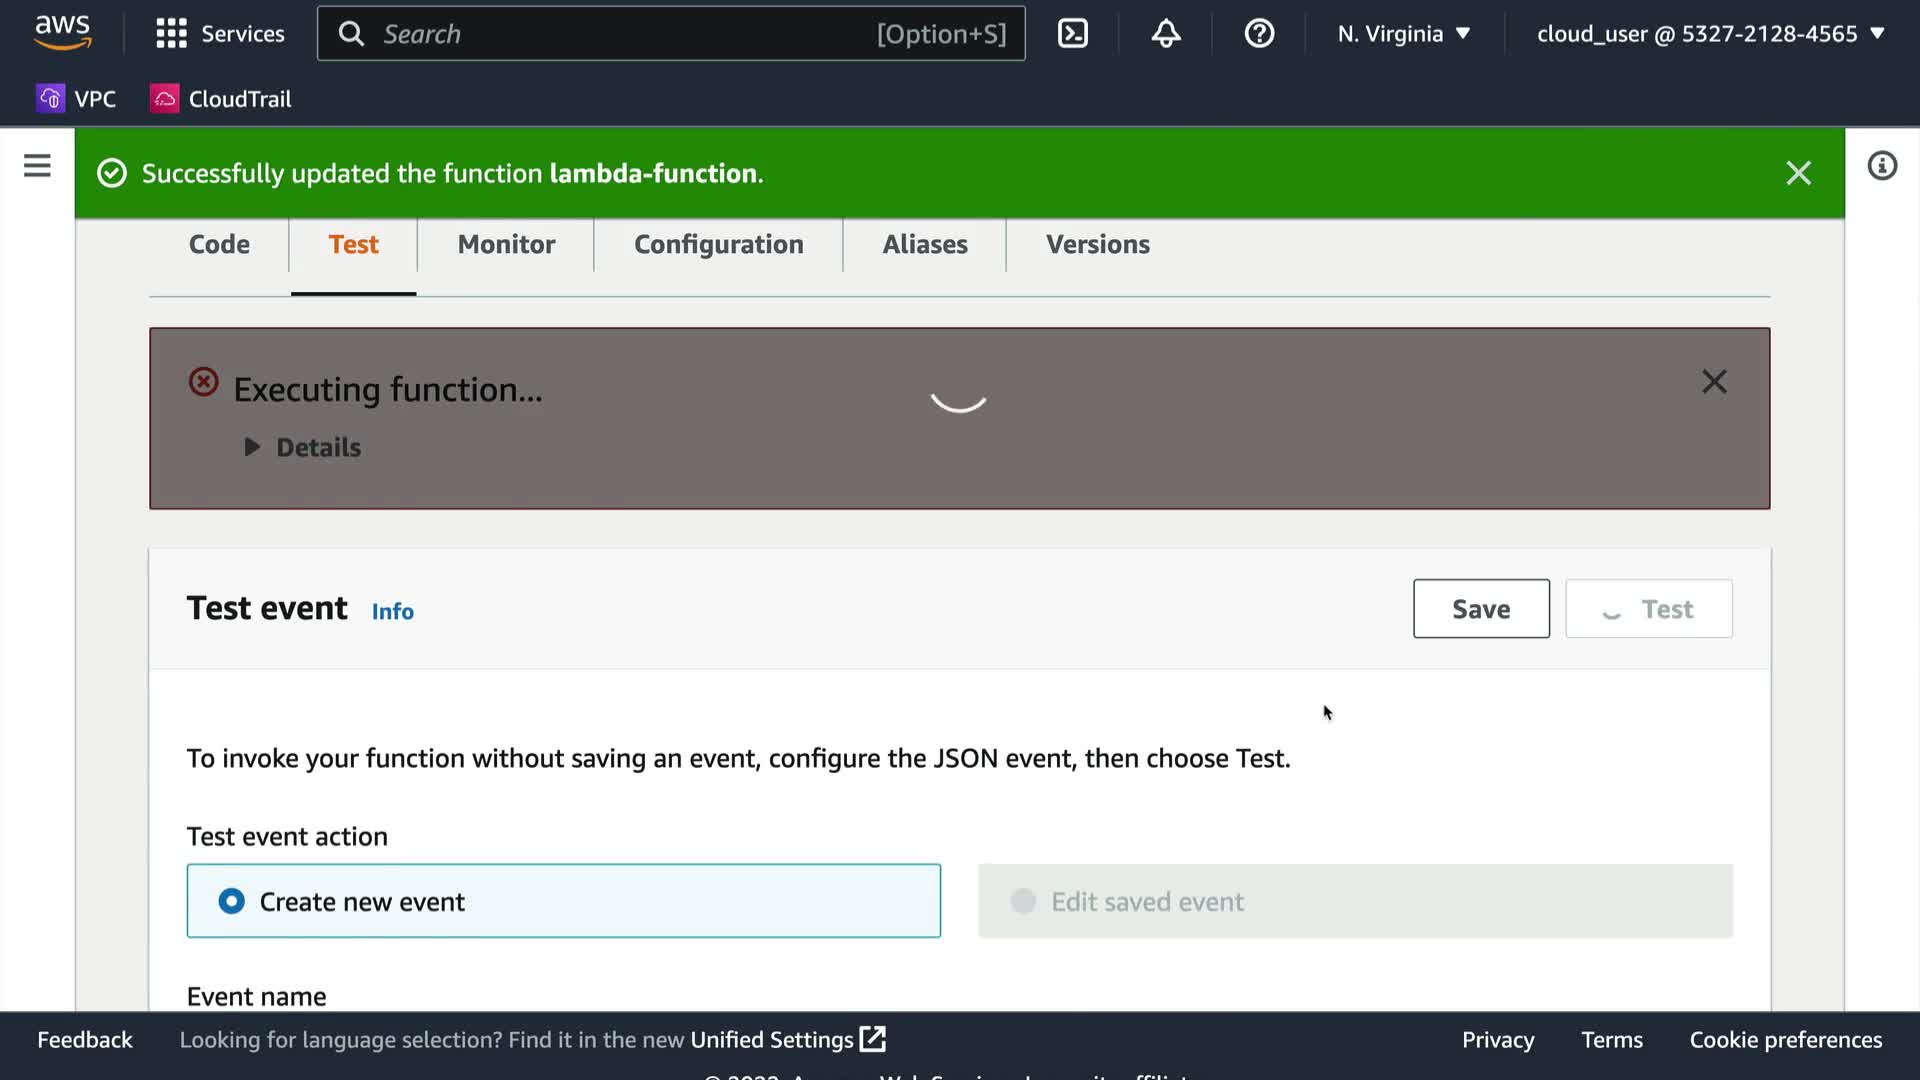1920x1080 pixels.
Task: Launch CloudShell from the top bar
Action: (1072, 34)
